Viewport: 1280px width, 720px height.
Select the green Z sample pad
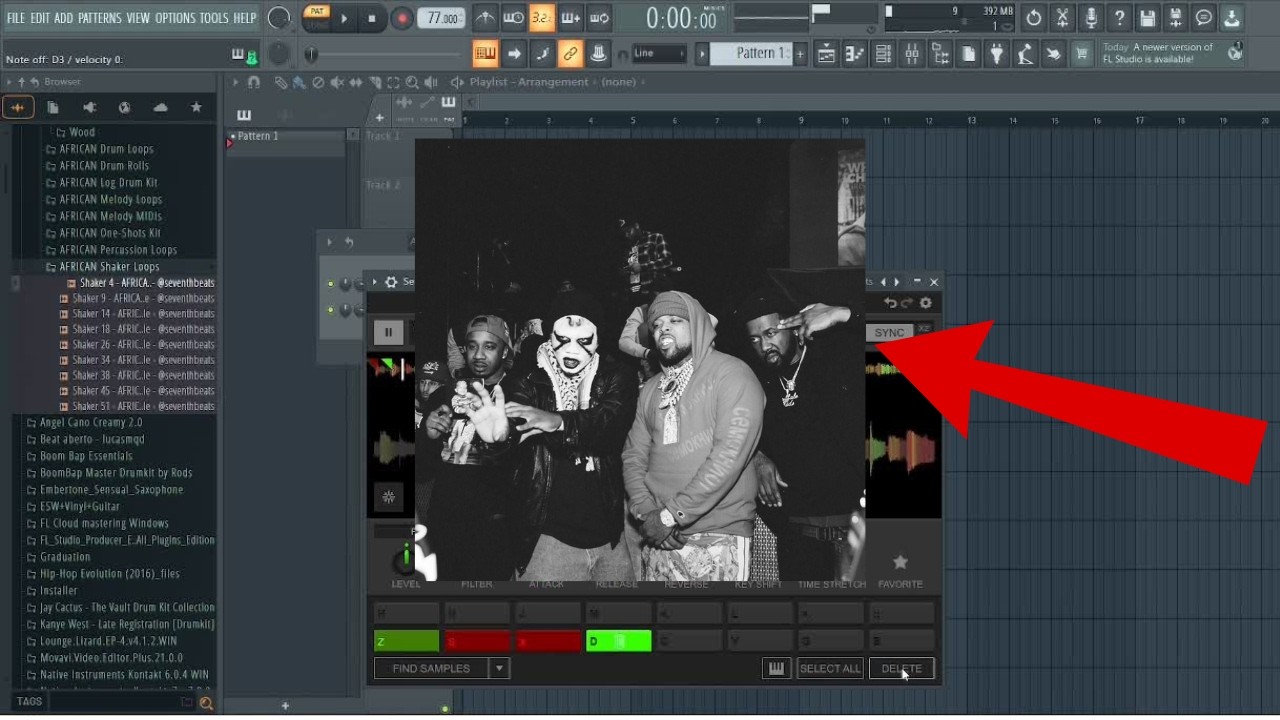pyautogui.click(x=406, y=641)
